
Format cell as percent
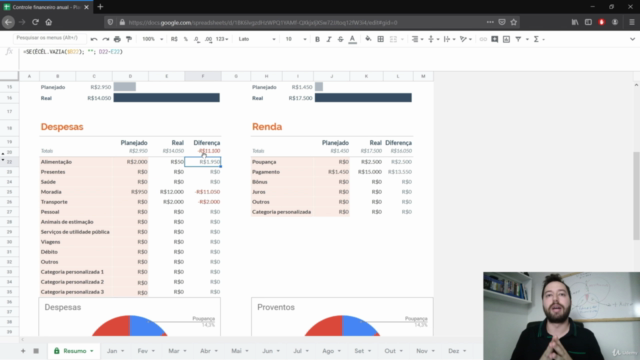click(x=186, y=39)
